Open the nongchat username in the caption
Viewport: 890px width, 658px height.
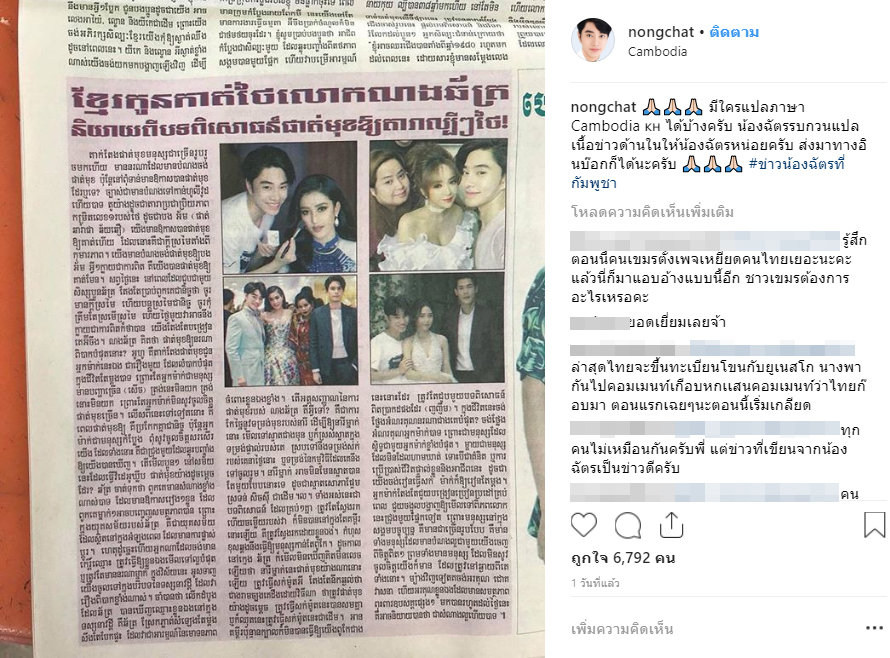(604, 107)
